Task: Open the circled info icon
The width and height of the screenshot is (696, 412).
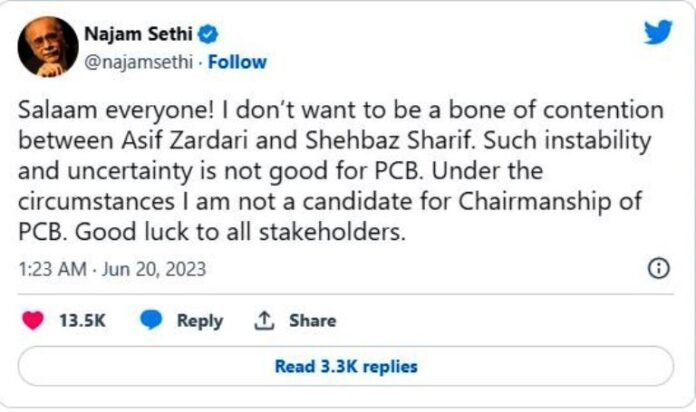Action: click(x=659, y=268)
